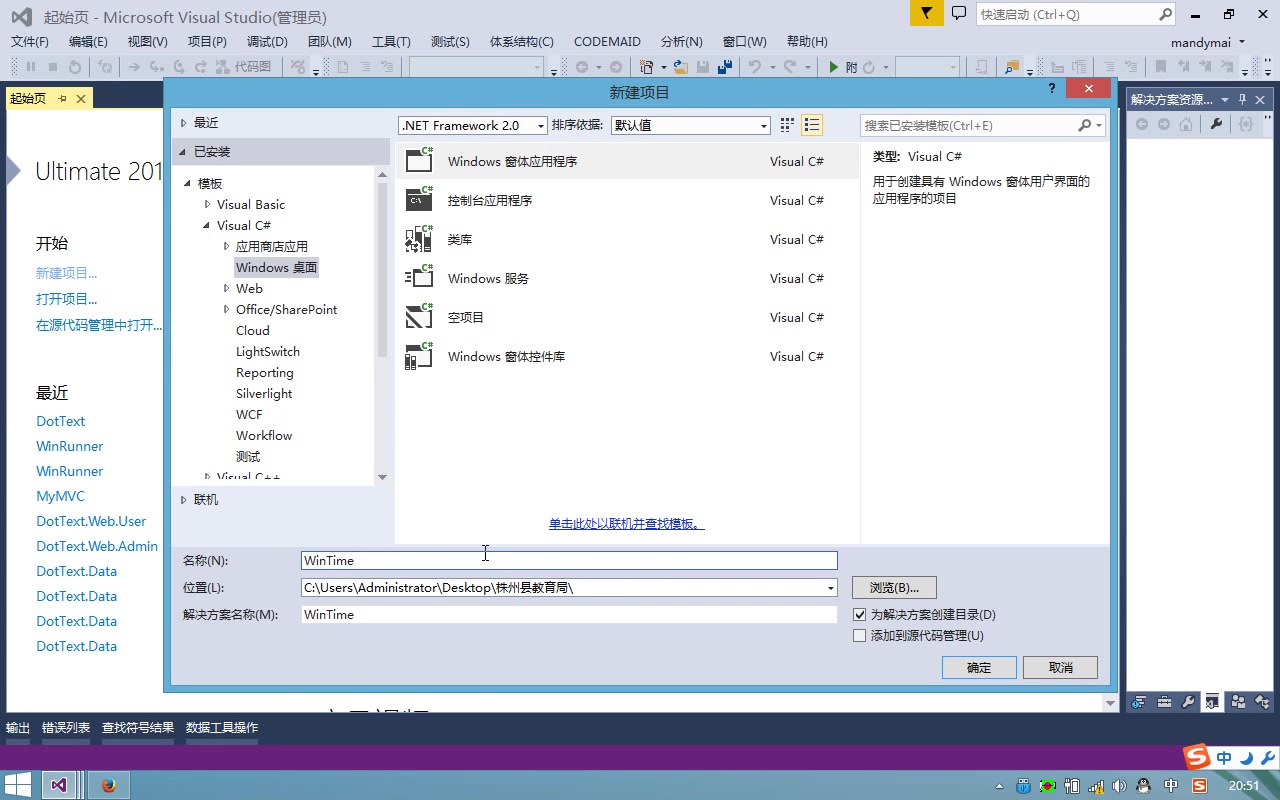Click the volume speaker tray icon

1119,786
